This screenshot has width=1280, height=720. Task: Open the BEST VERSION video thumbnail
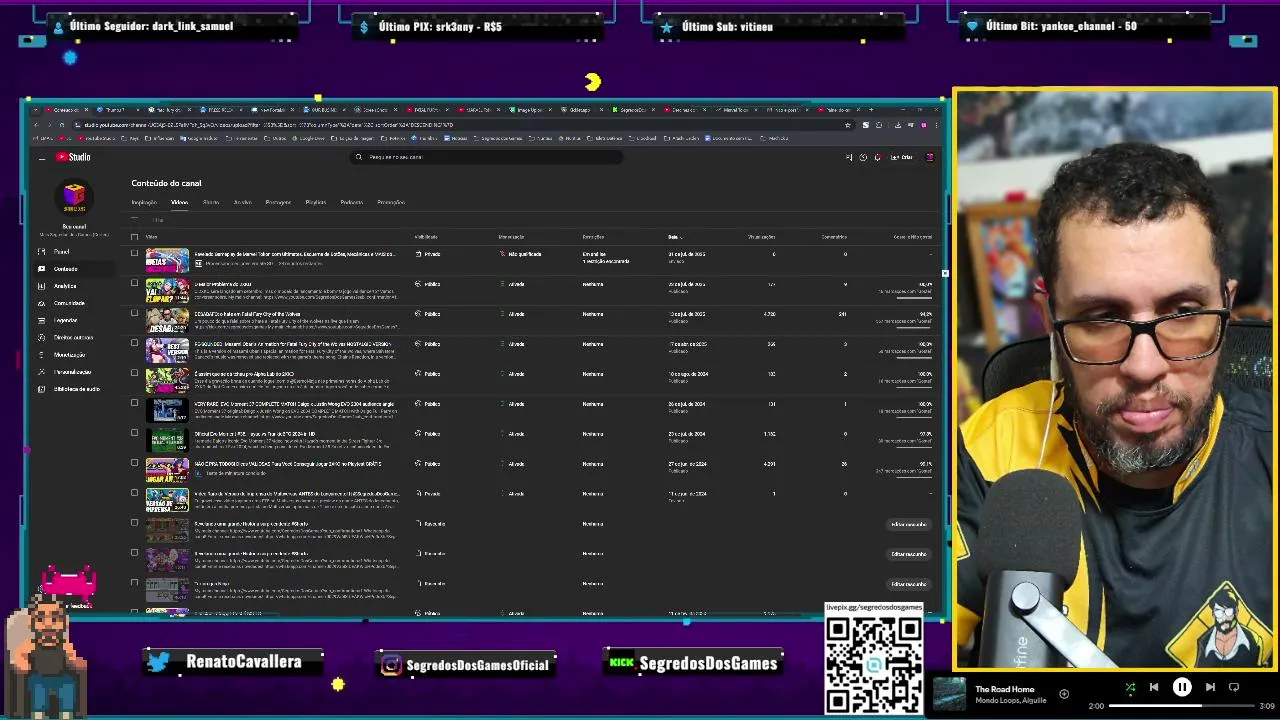click(167, 351)
